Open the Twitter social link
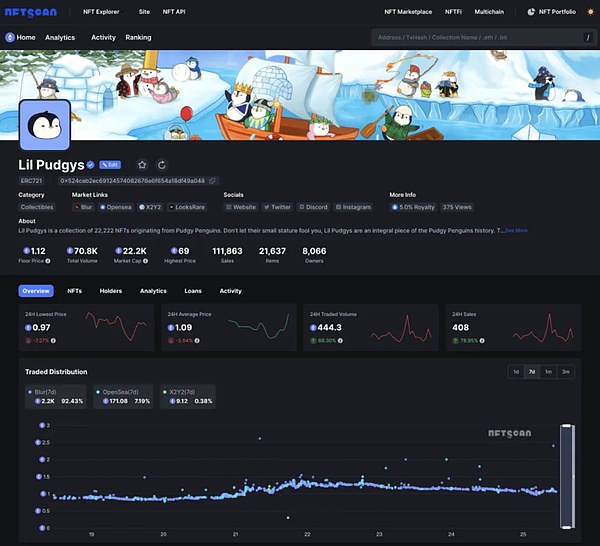Screen dimensions: 600x546 (277, 207)
